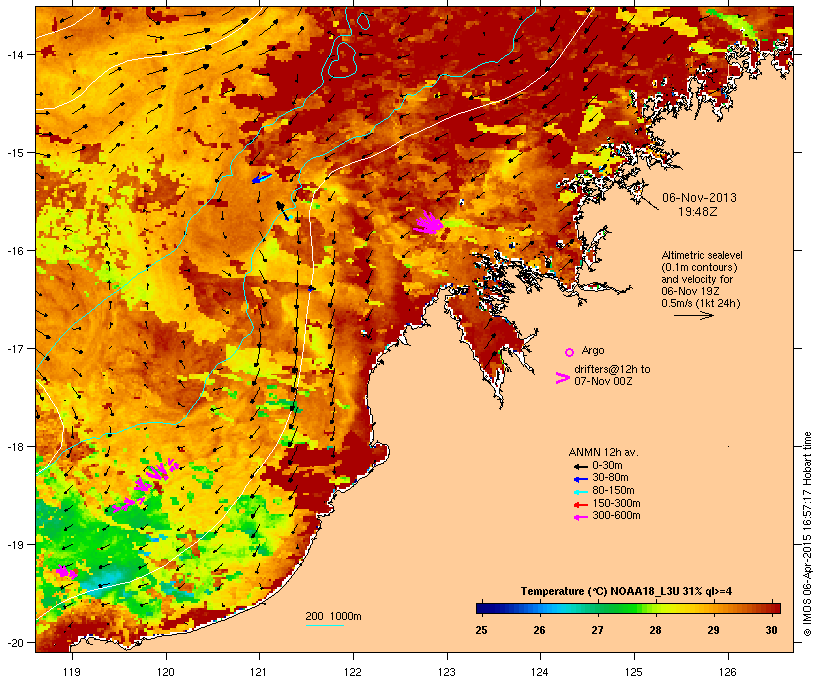820x680 pixels.
Task: Click the colorbar tick label "30"
Action: point(771,630)
